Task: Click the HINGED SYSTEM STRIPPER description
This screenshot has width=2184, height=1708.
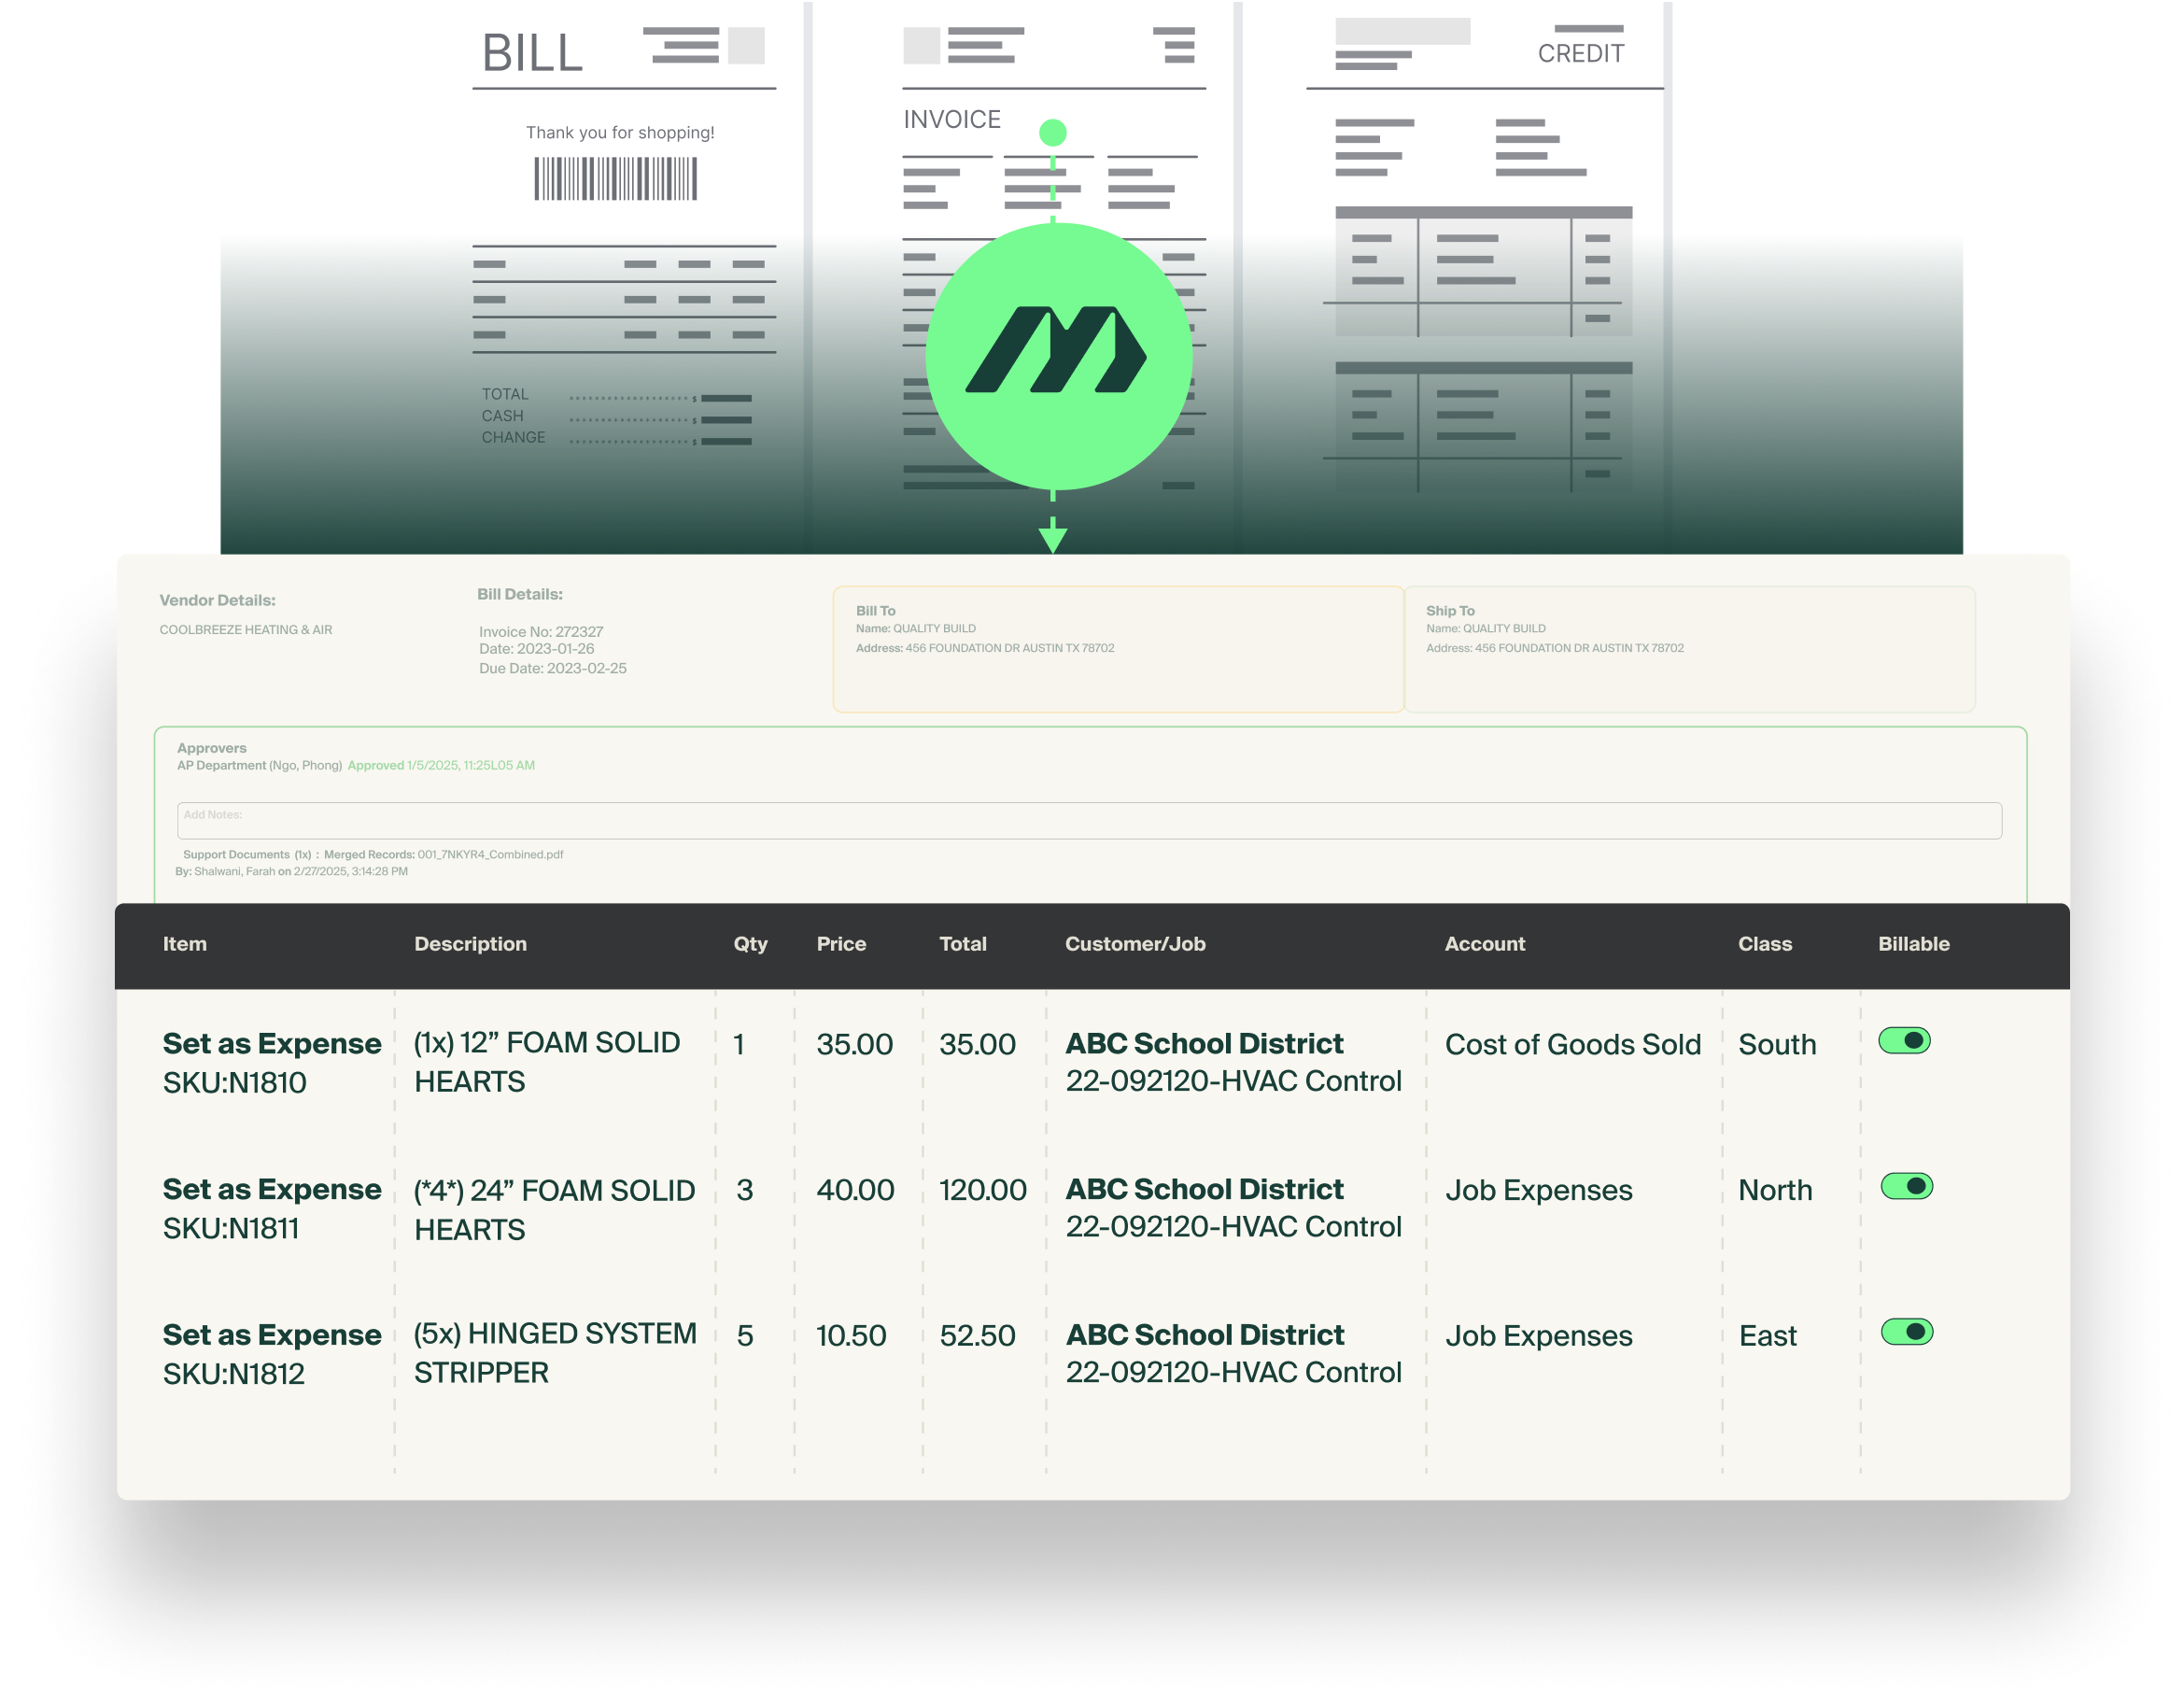Action: pyautogui.click(x=555, y=1353)
